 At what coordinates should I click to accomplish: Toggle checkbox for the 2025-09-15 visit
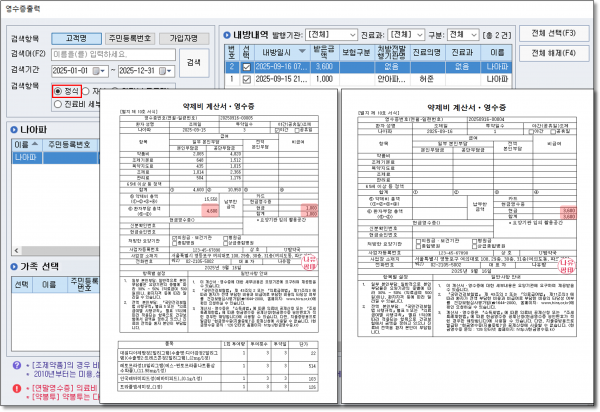[x=246, y=79]
